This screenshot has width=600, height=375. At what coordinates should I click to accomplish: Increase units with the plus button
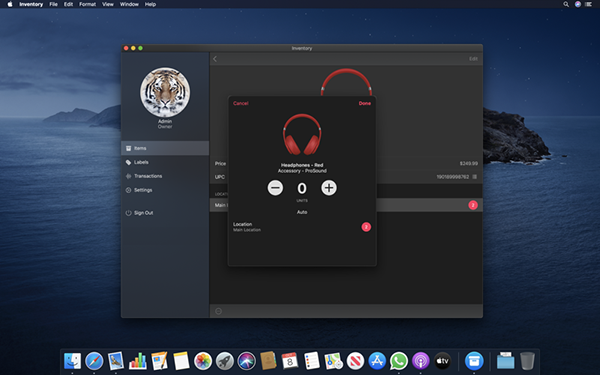pos(329,188)
